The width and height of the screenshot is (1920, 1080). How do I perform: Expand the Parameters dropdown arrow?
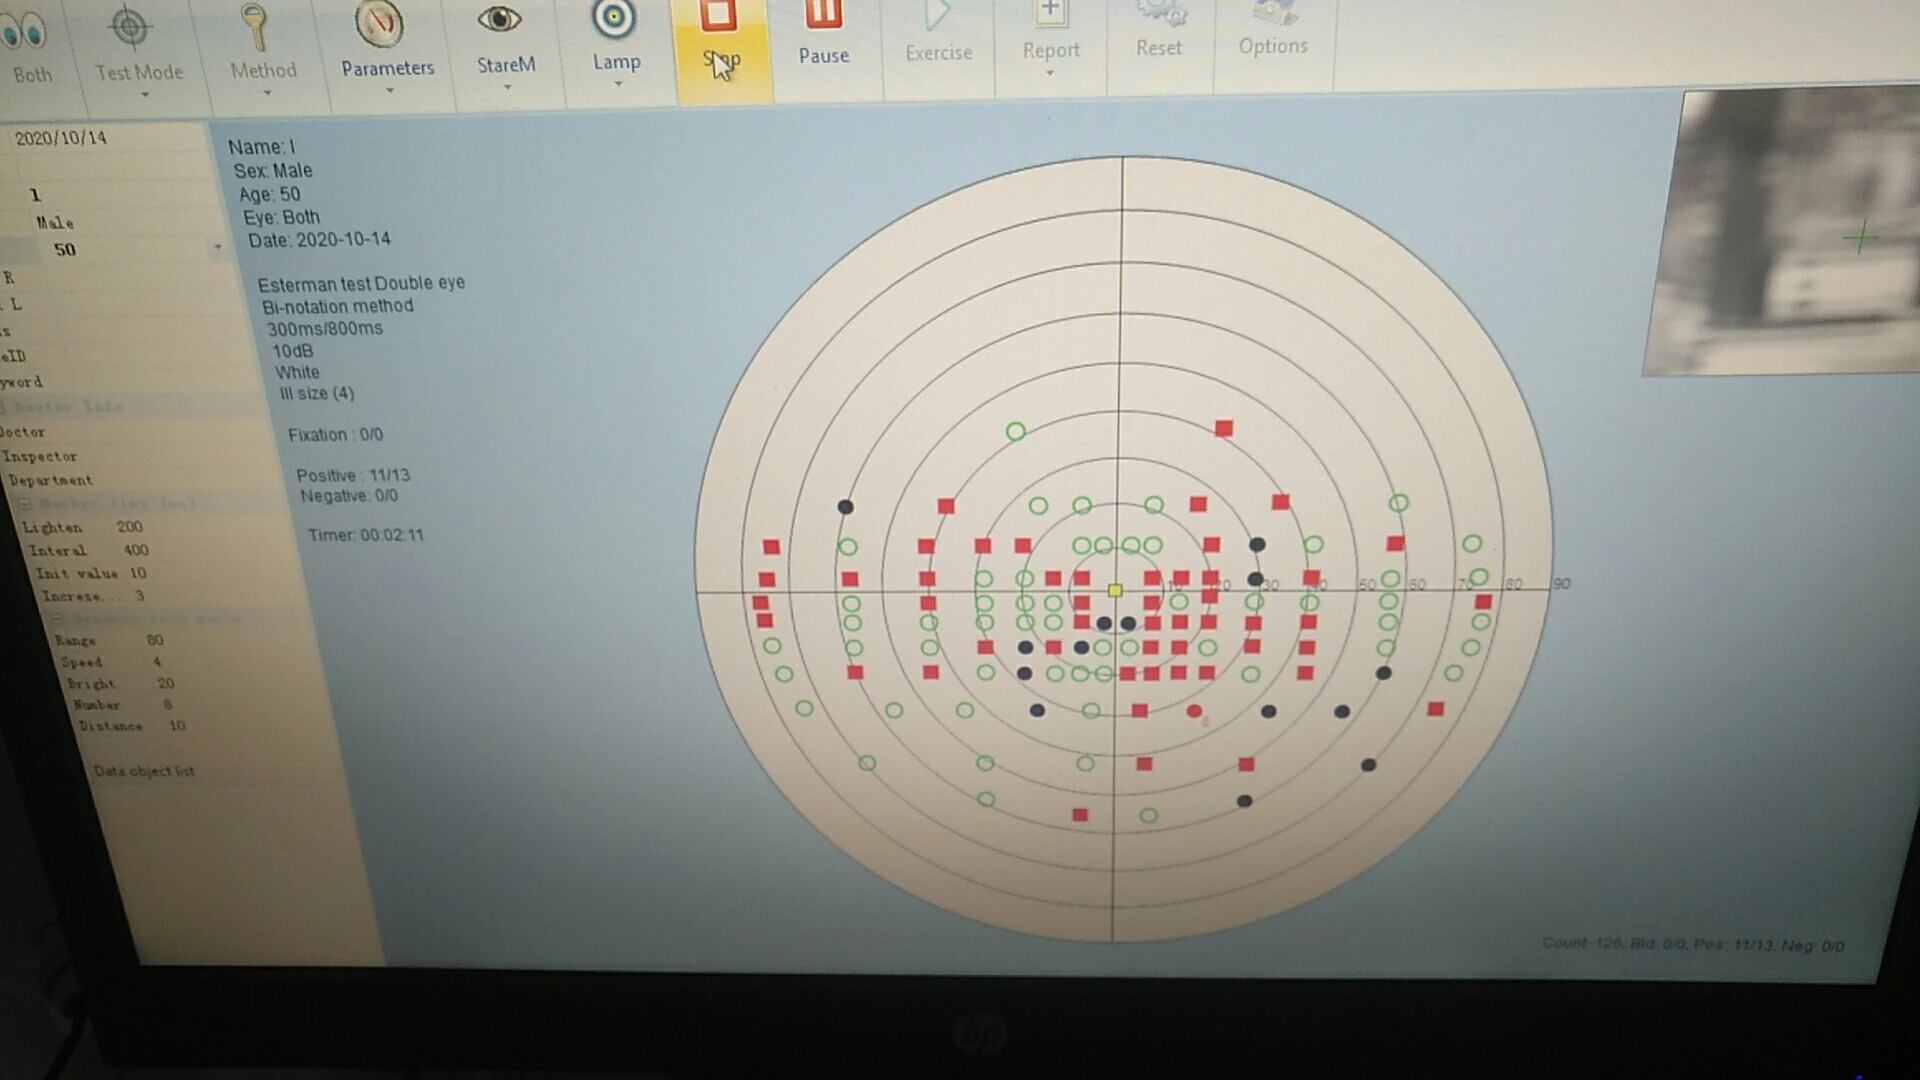(x=389, y=91)
